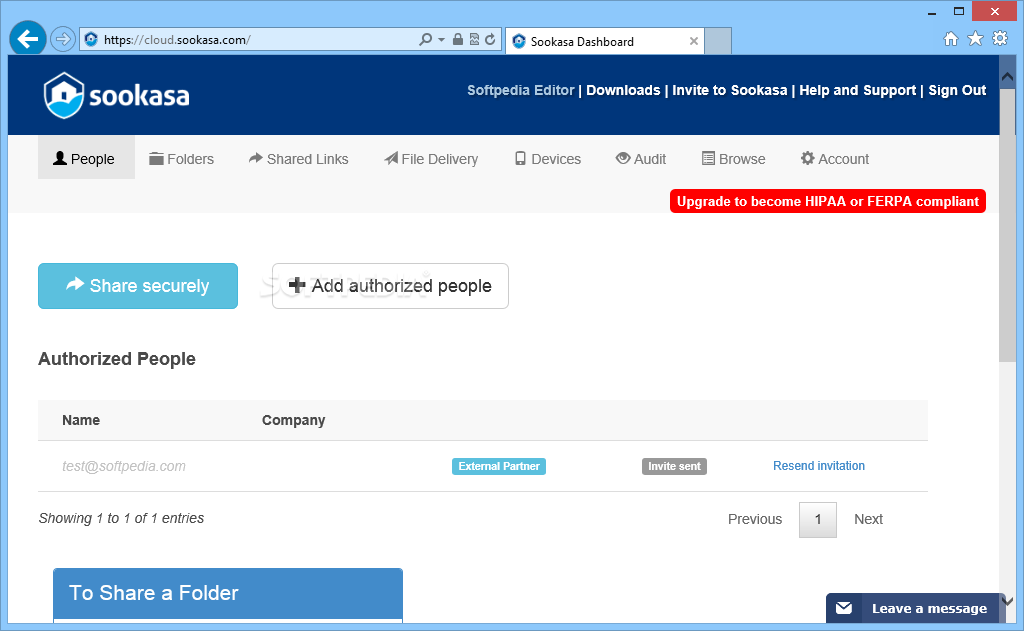The height and width of the screenshot is (631, 1024).
Task: Select page 1 in pagination
Action: tap(818, 520)
